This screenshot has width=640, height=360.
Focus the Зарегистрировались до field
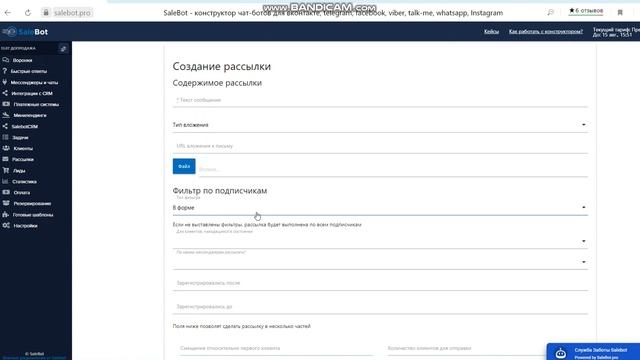coord(380,307)
